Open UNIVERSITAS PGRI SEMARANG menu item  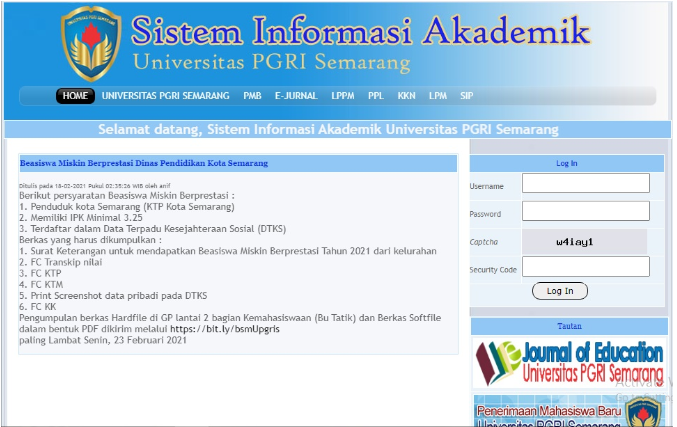[167, 96]
